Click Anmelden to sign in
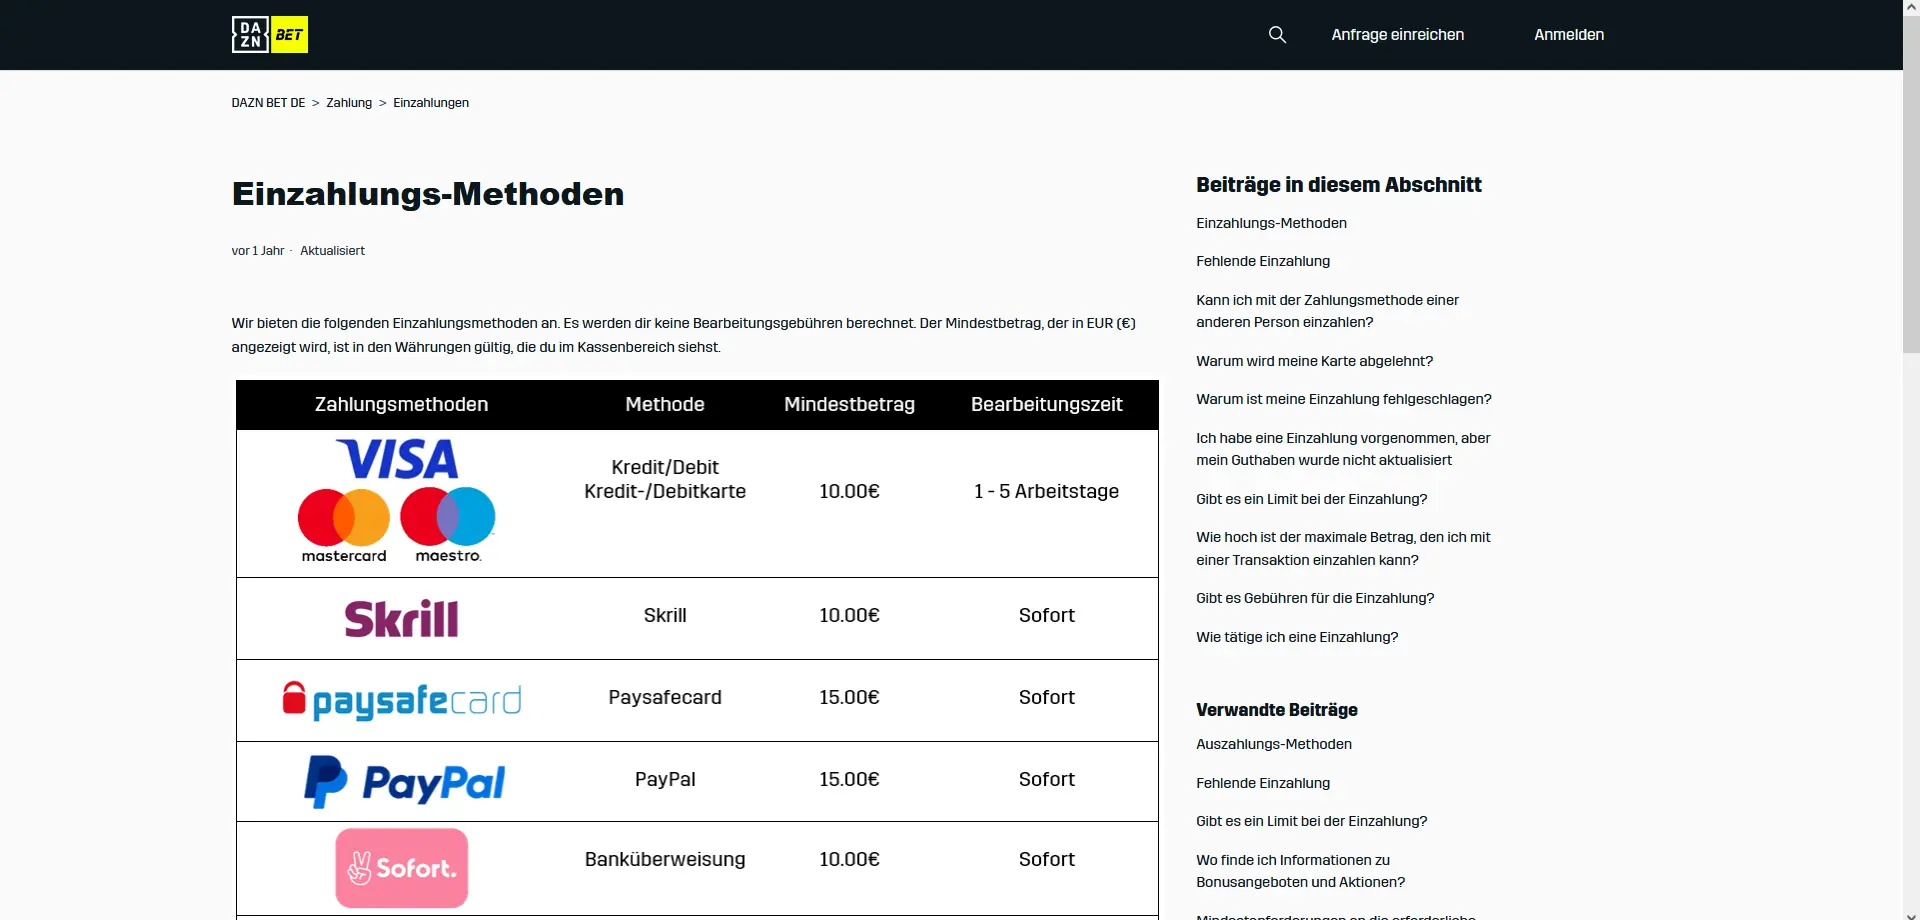The height and width of the screenshot is (920, 1920). pos(1569,35)
